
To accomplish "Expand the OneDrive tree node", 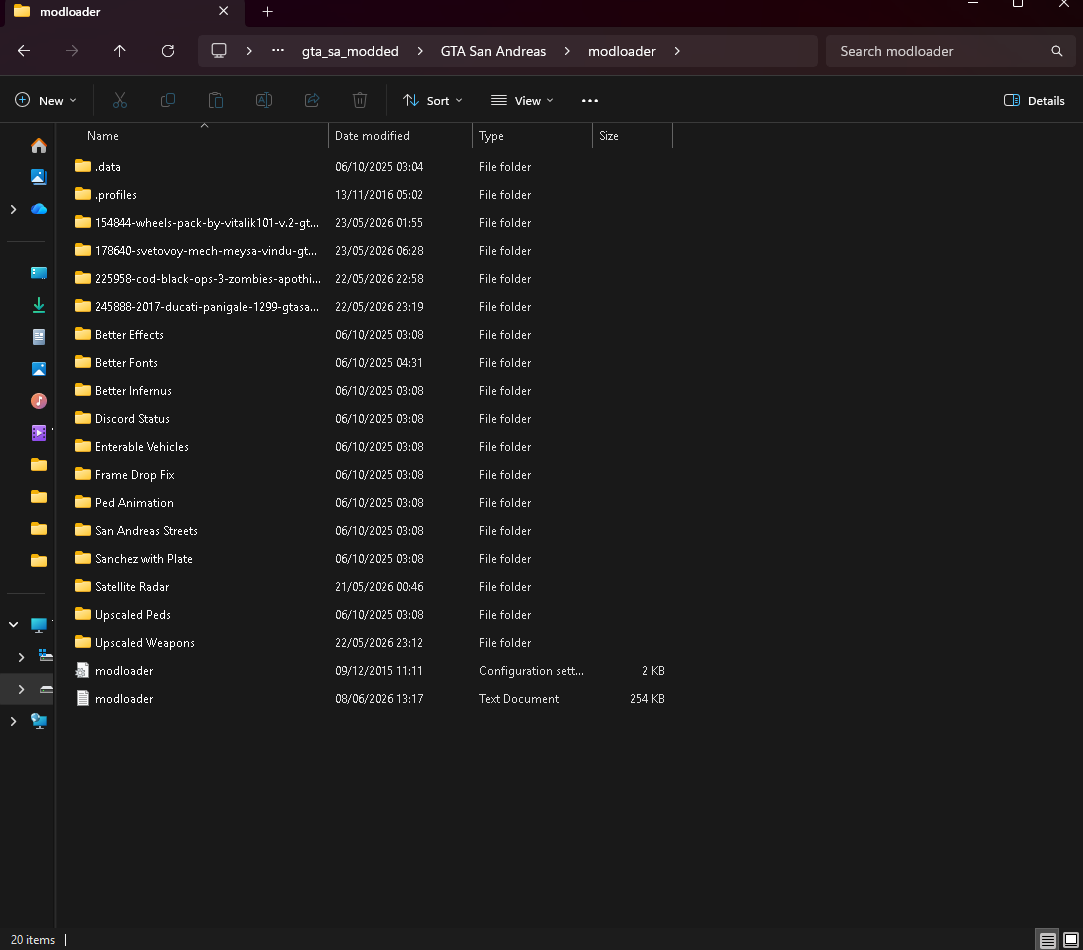I will (13, 209).
